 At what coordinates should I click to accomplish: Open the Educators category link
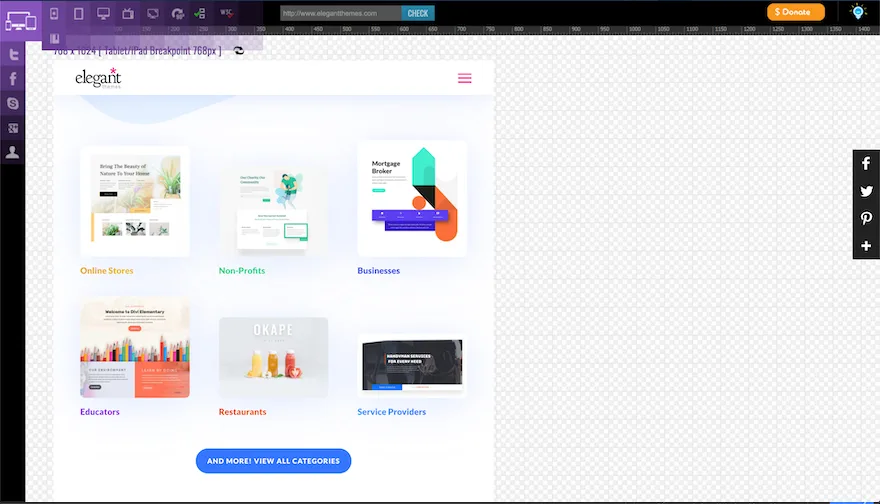(100, 411)
